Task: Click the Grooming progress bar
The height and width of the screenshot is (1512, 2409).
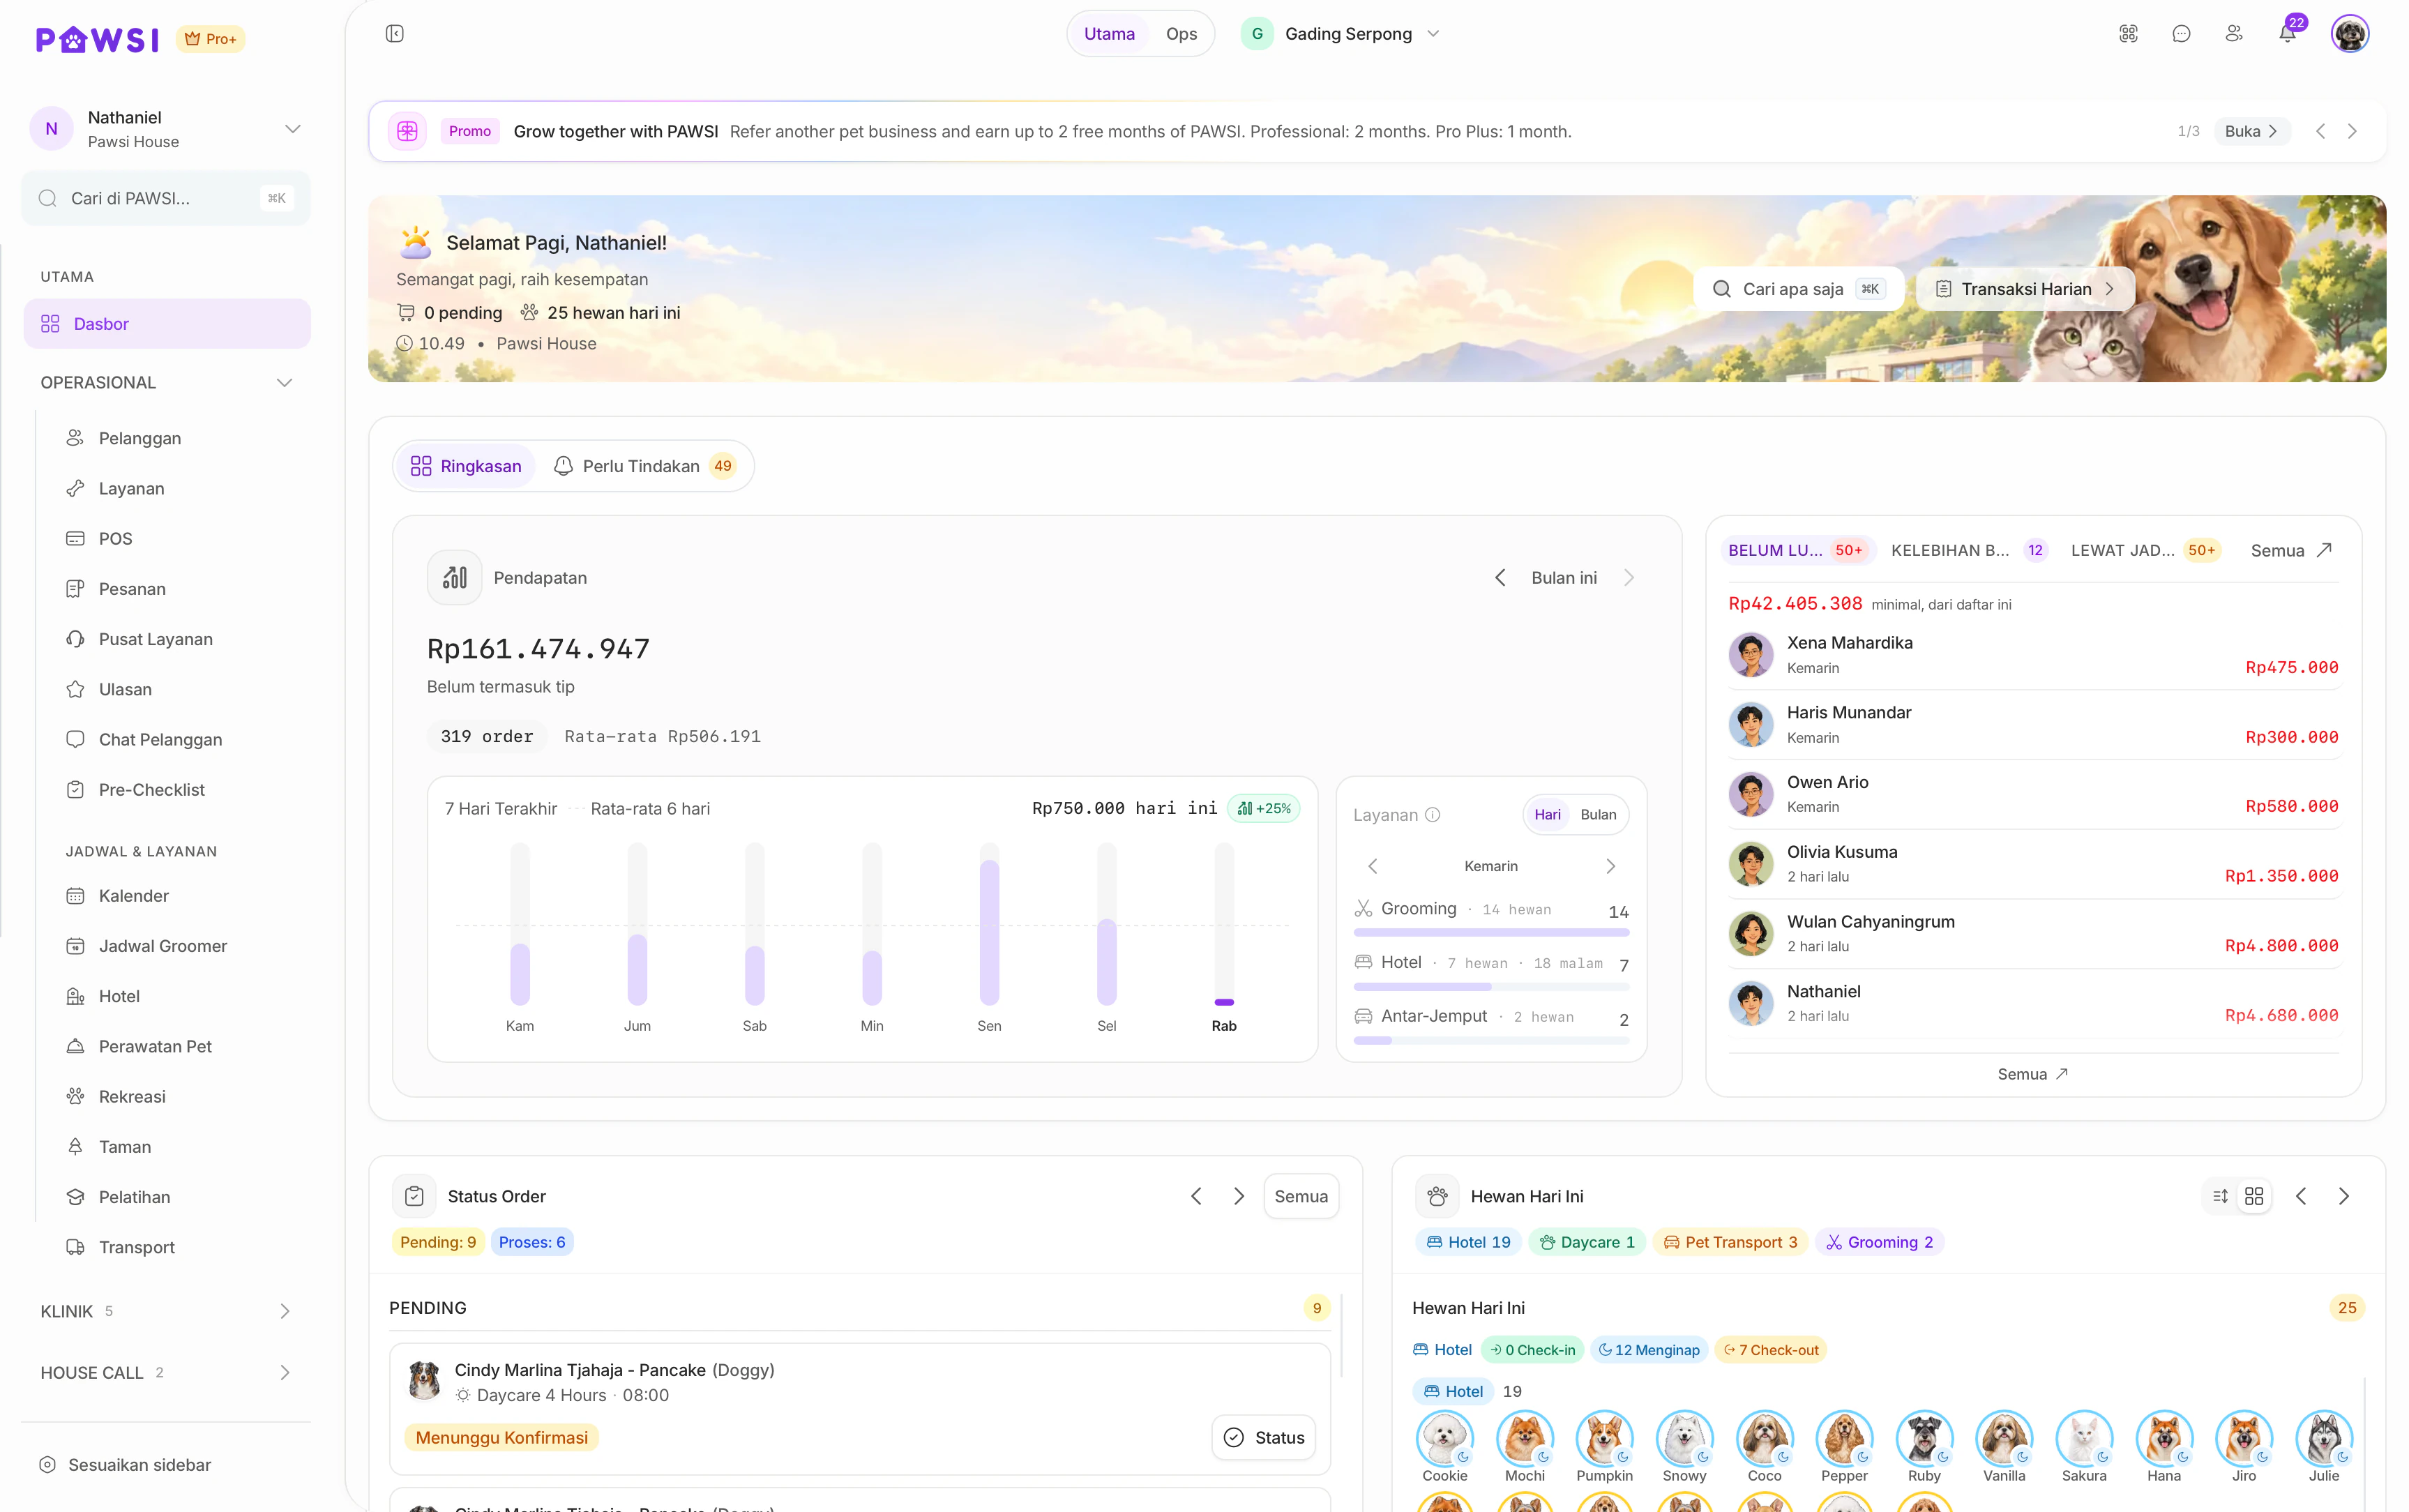Action: coord(1491,933)
